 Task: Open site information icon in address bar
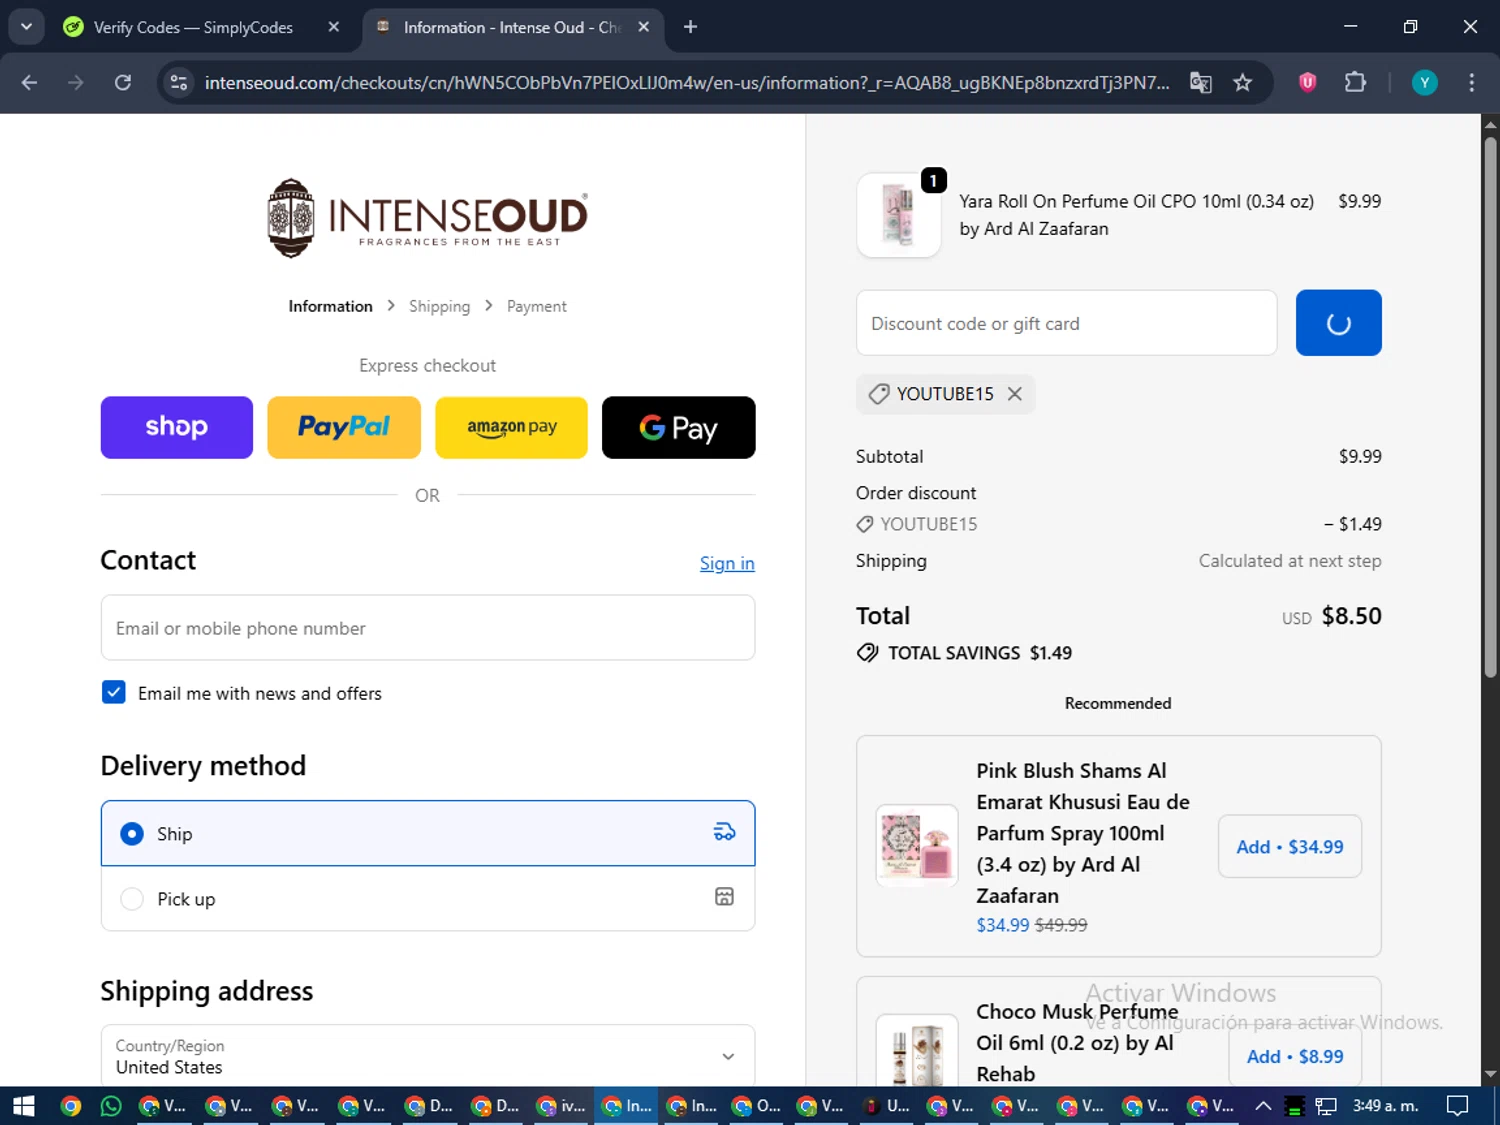[179, 83]
